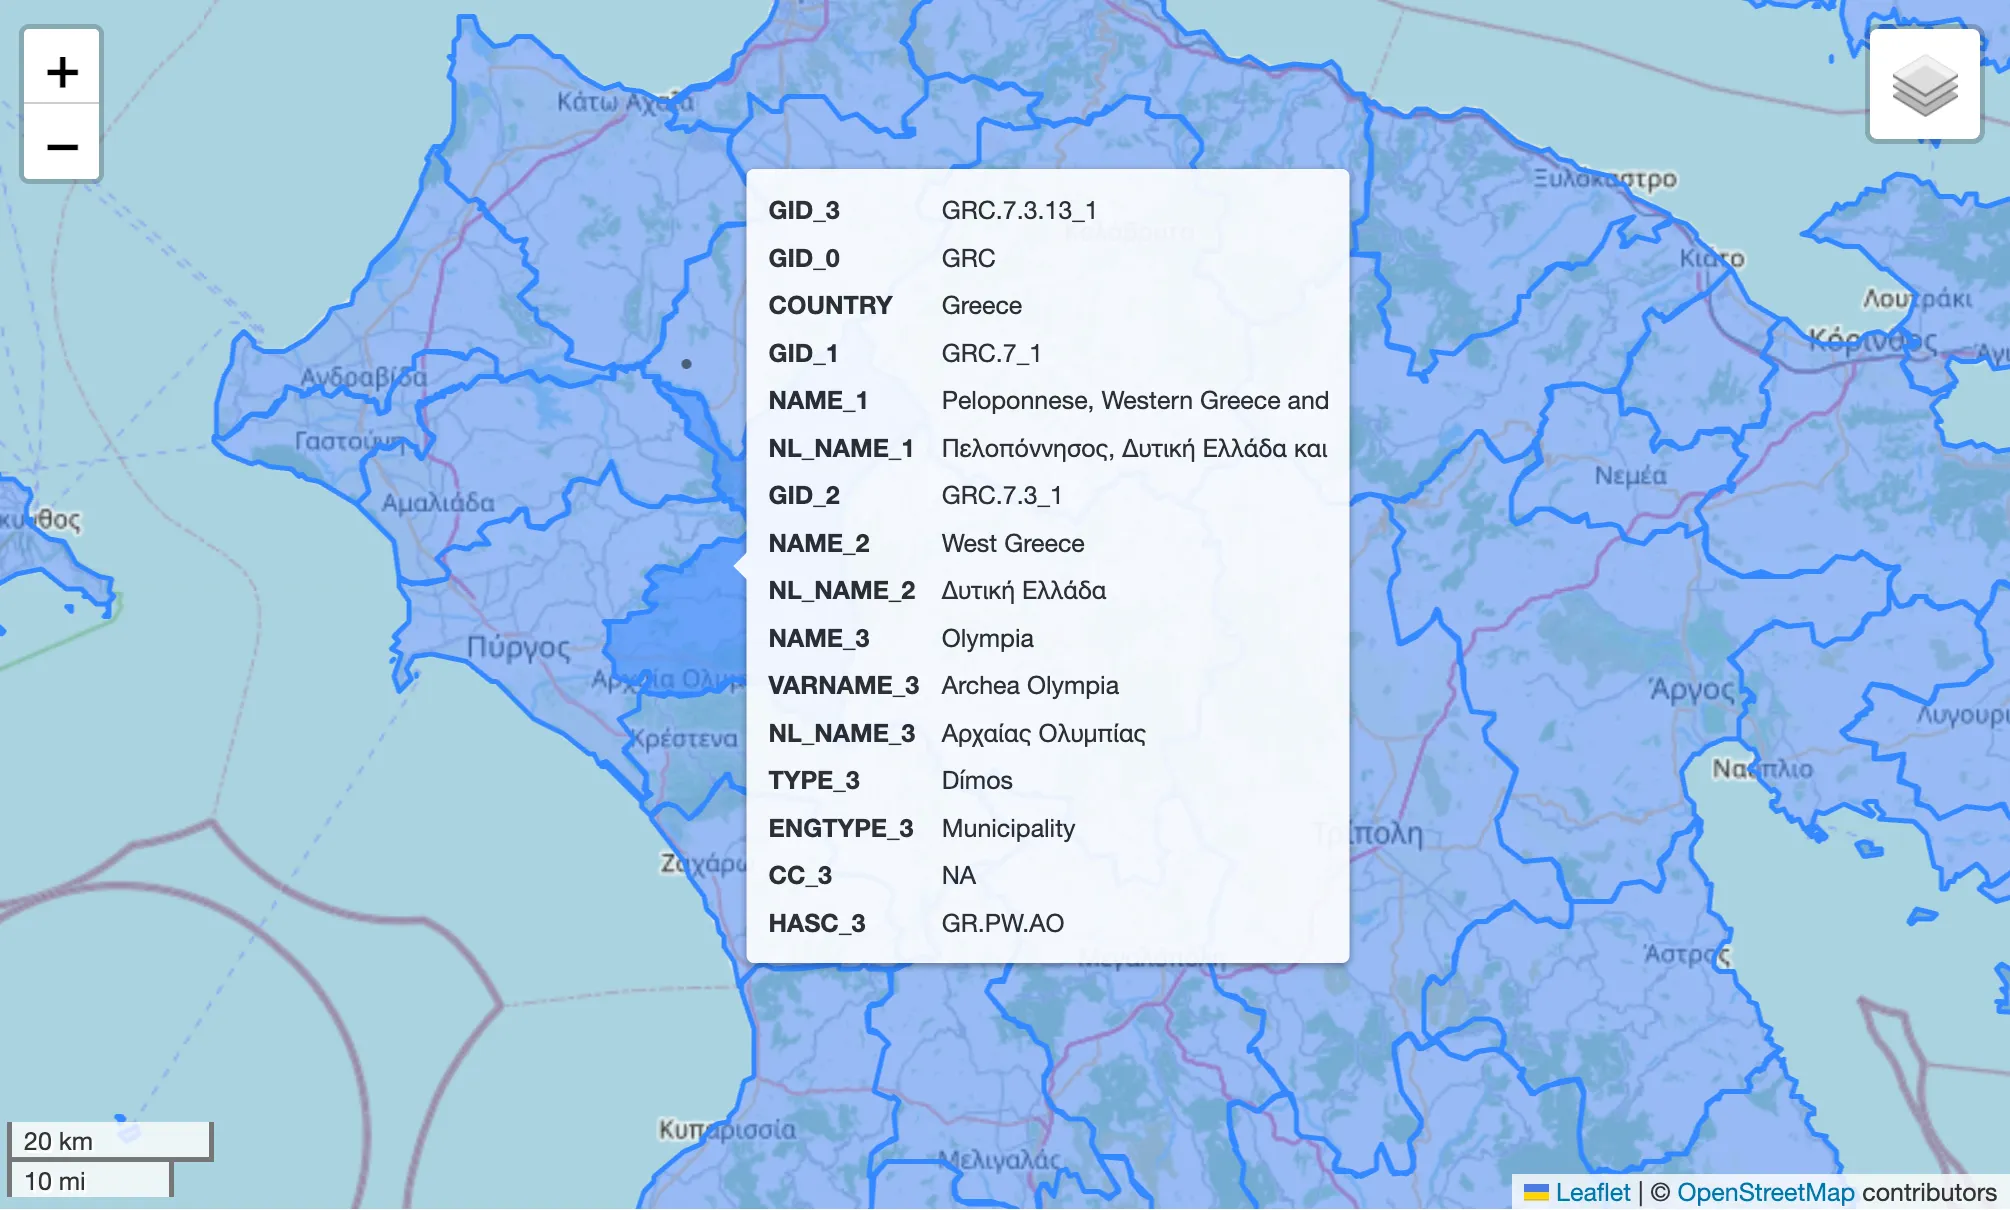Click the VARNAME_3 value Archea Olympia
The width and height of the screenshot is (2010, 1210).
(1030, 685)
